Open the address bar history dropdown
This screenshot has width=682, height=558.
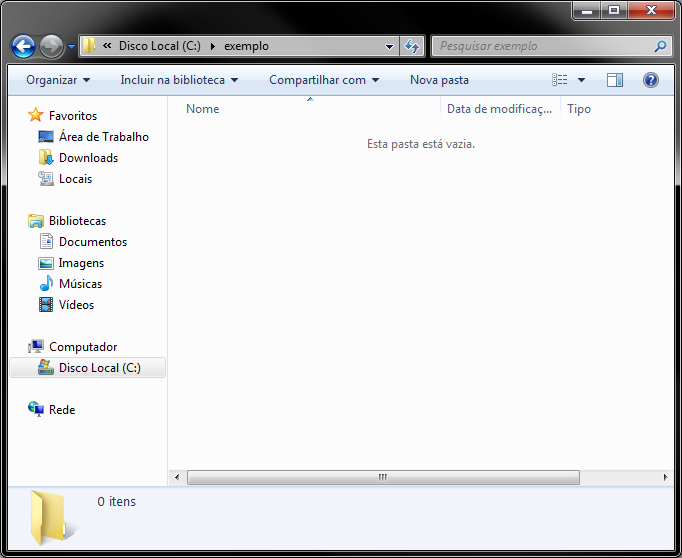coord(389,46)
